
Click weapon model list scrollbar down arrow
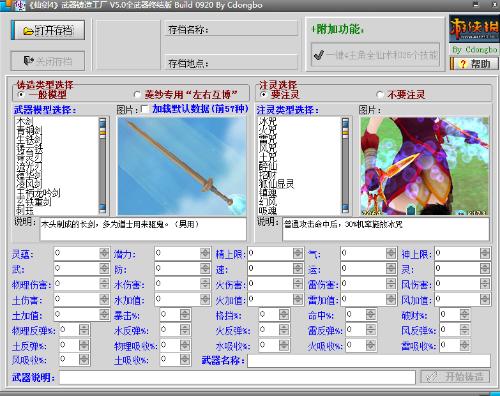102,208
